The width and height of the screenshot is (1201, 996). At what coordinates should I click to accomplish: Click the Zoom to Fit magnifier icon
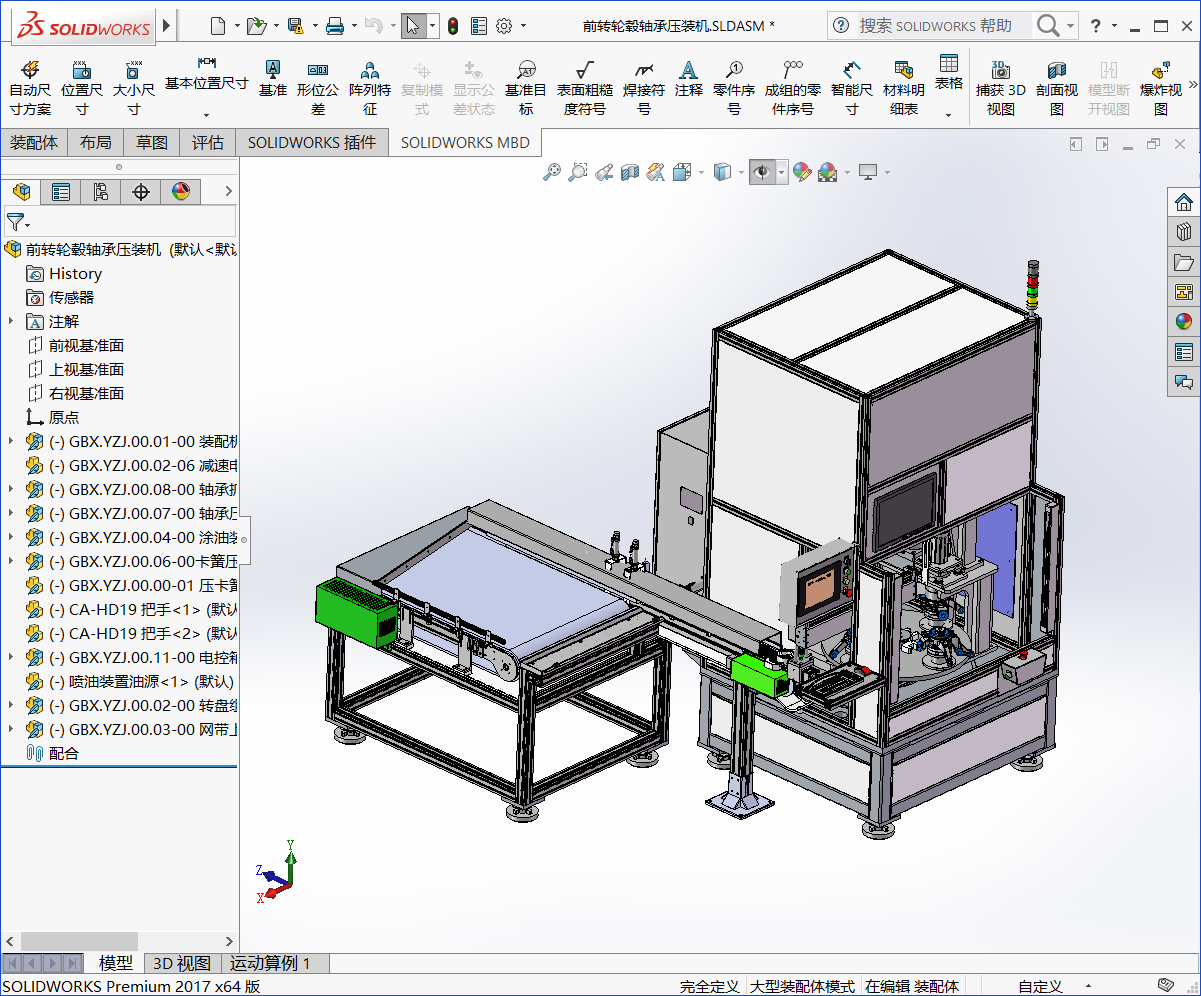[x=551, y=172]
